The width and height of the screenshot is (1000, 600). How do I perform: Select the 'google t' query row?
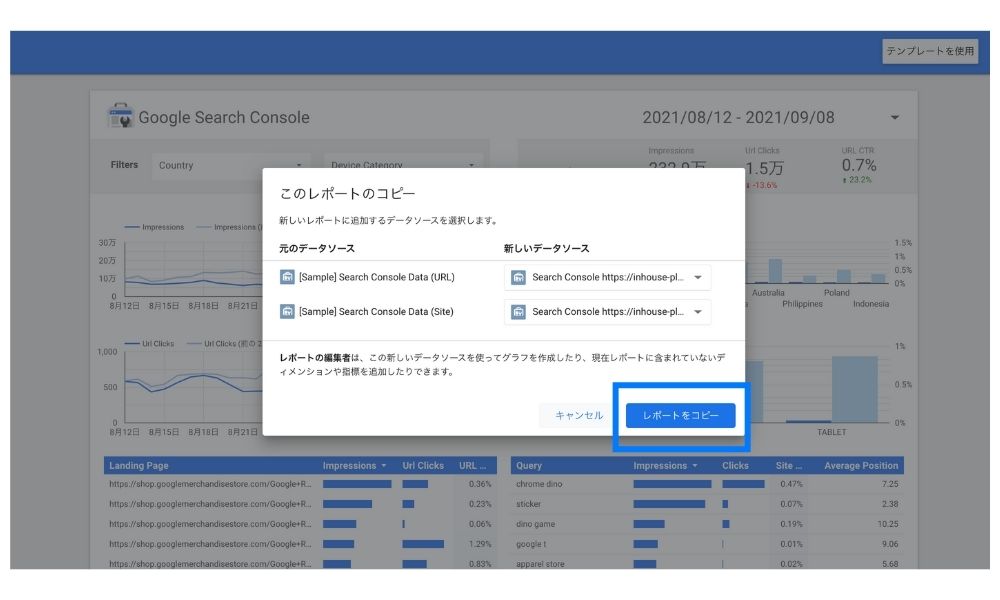(x=707, y=544)
